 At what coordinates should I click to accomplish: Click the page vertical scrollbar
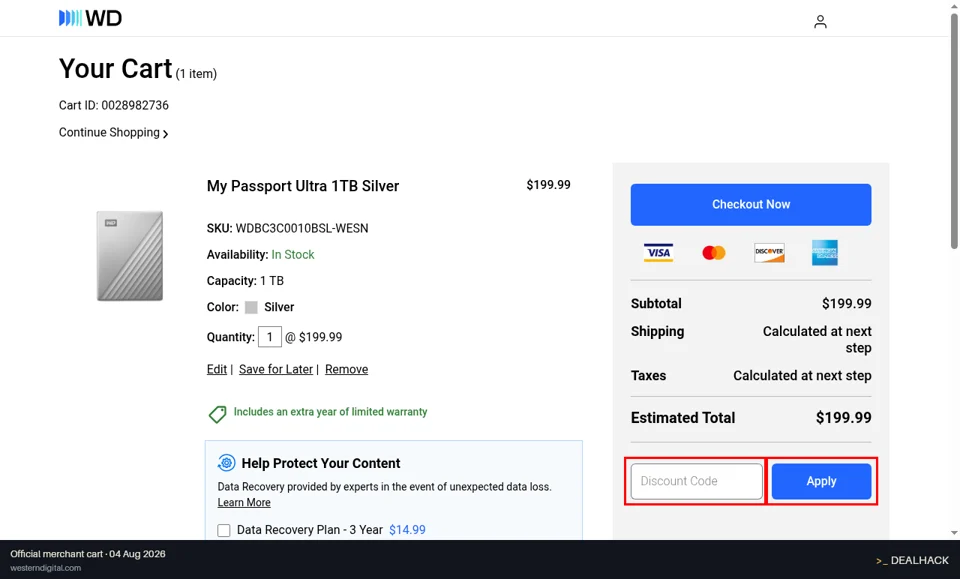(x=954, y=132)
